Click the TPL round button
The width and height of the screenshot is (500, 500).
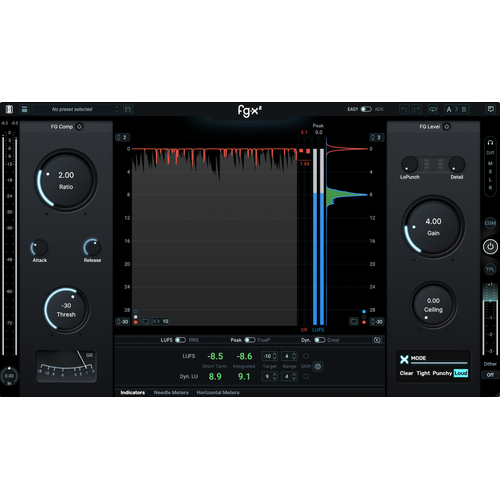tap(490, 269)
